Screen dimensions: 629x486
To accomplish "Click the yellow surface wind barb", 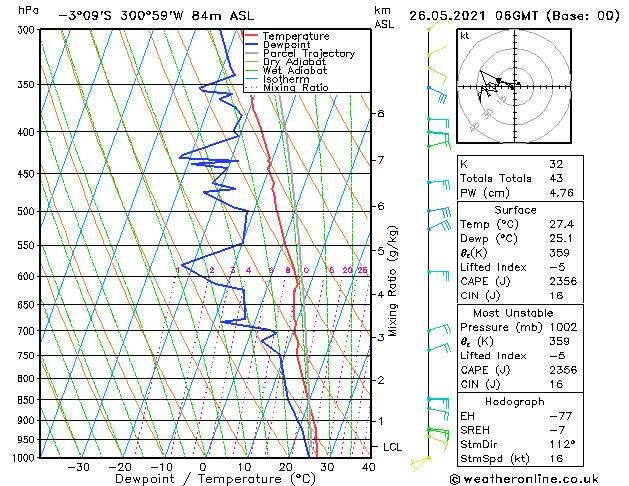I will [x=420, y=462].
